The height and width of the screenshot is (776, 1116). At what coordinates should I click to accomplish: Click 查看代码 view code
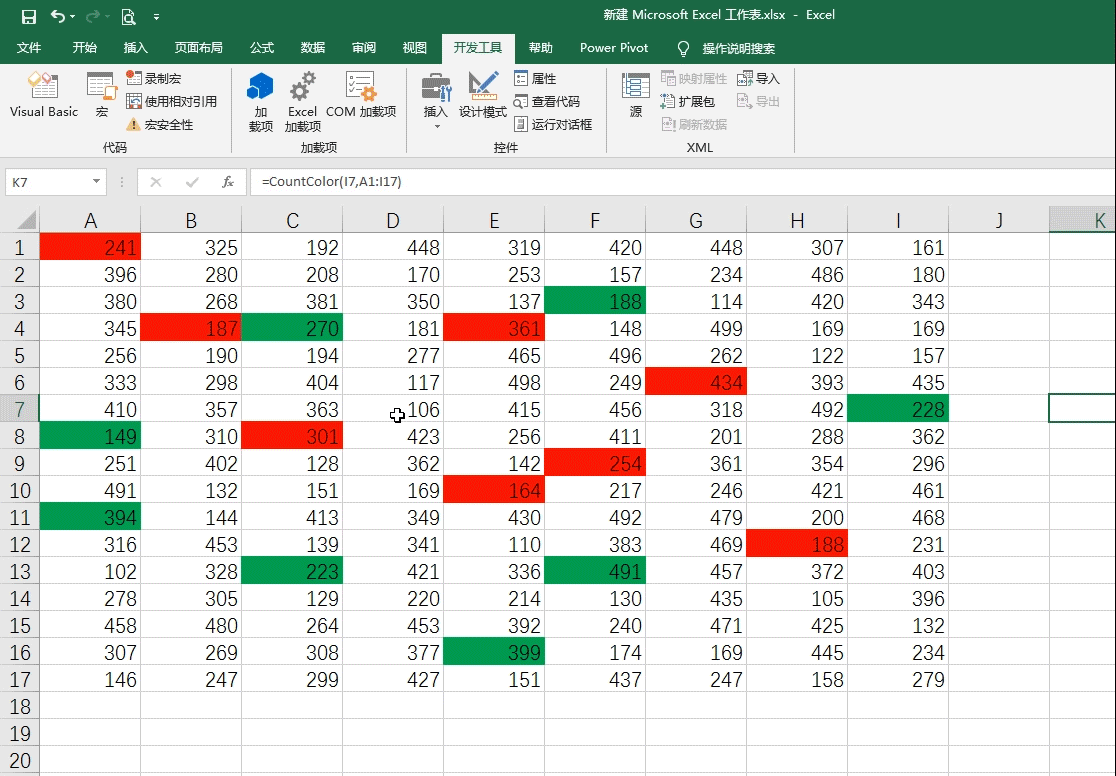pos(547,101)
